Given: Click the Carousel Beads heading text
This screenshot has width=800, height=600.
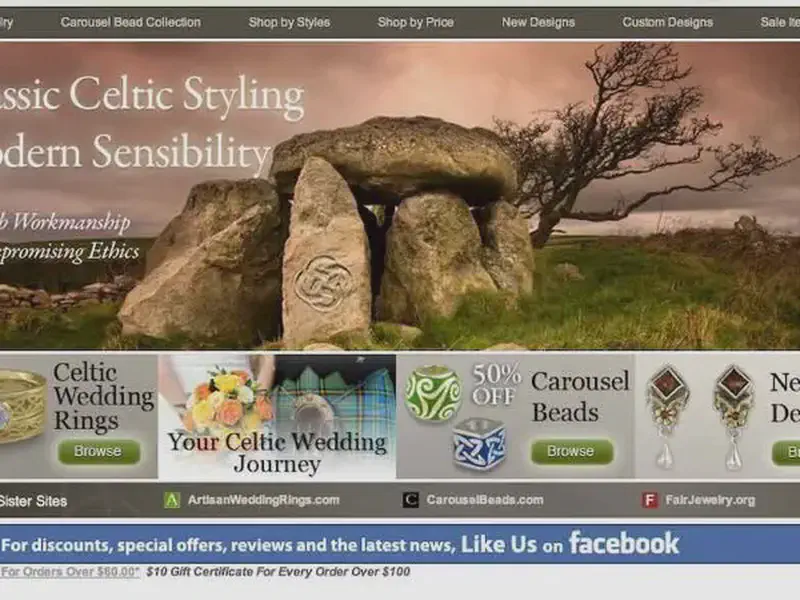Looking at the screenshot, I should 580,397.
